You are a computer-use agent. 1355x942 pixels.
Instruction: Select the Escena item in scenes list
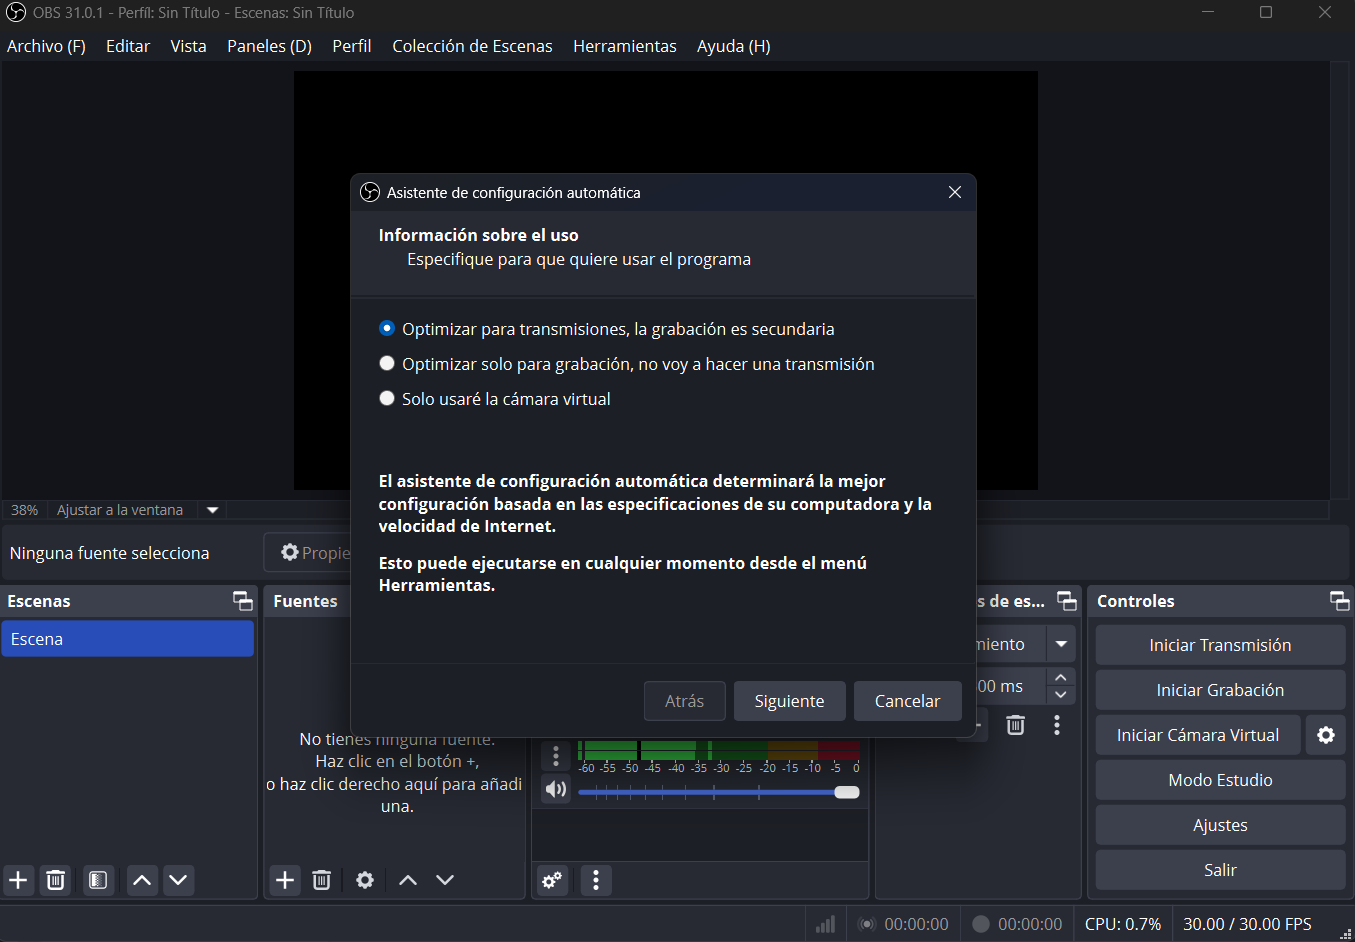[127, 639]
